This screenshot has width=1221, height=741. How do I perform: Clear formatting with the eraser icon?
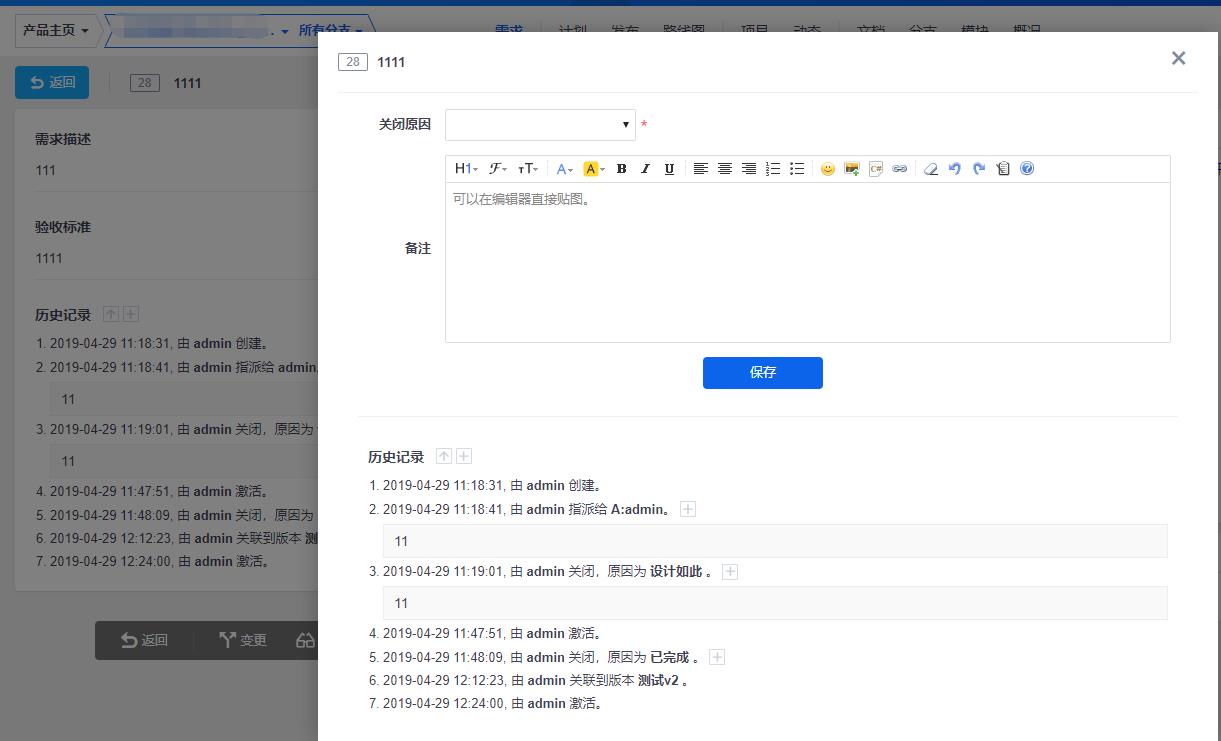coord(931,169)
